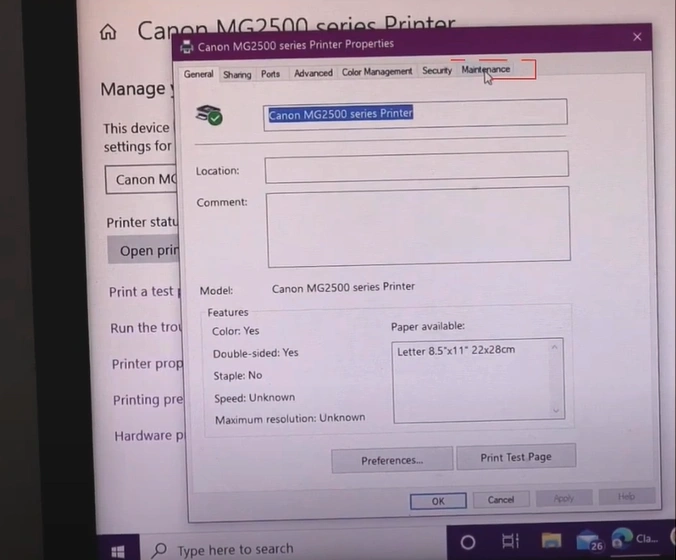Click the Preferences... button
The image size is (676, 560).
tap(391, 460)
